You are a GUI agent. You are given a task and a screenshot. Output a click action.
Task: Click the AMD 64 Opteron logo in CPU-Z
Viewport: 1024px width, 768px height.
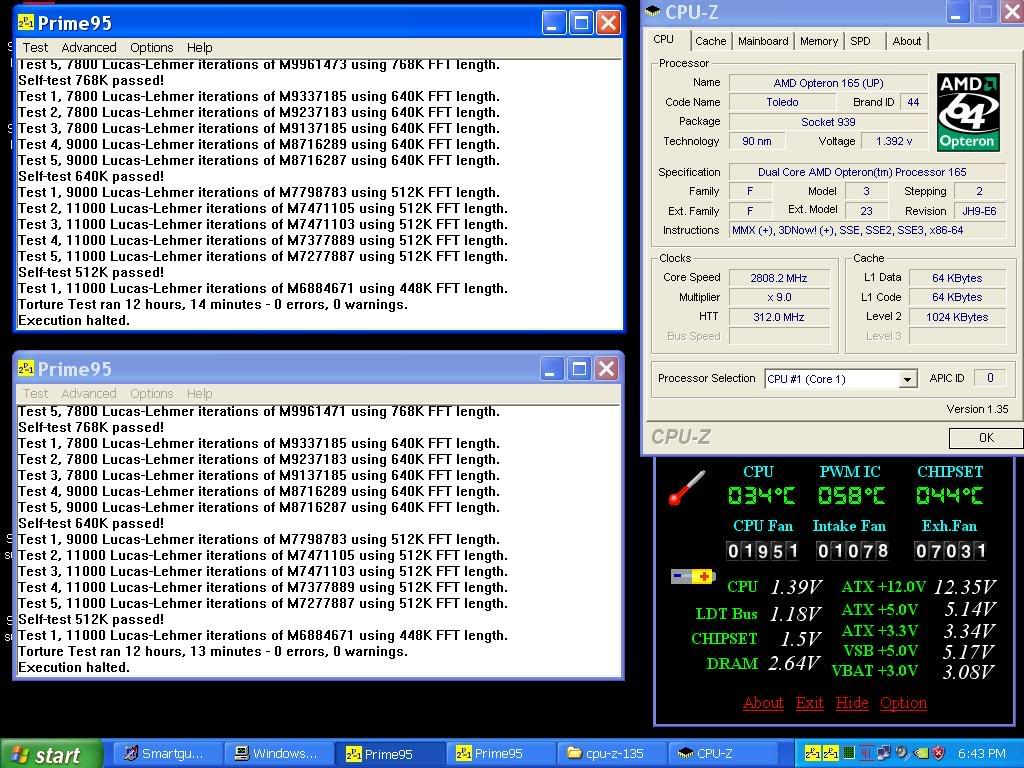click(x=968, y=112)
